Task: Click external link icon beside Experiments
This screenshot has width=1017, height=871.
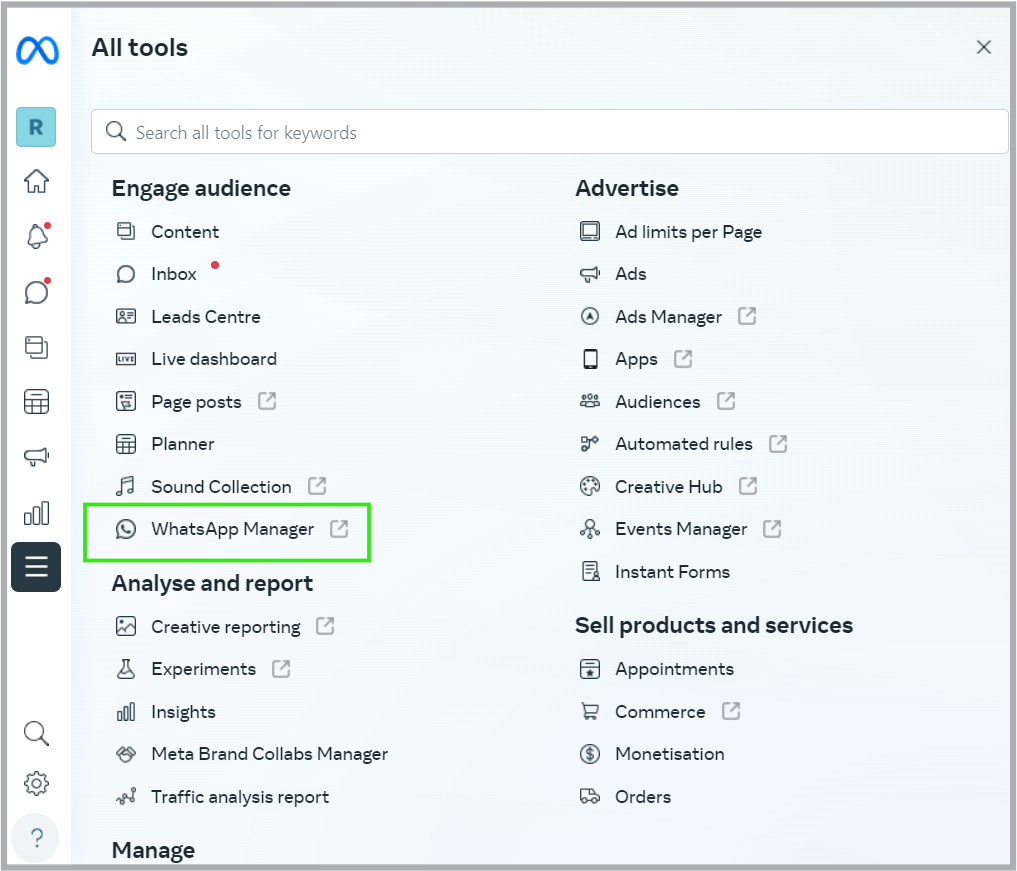Action: click(281, 669)
